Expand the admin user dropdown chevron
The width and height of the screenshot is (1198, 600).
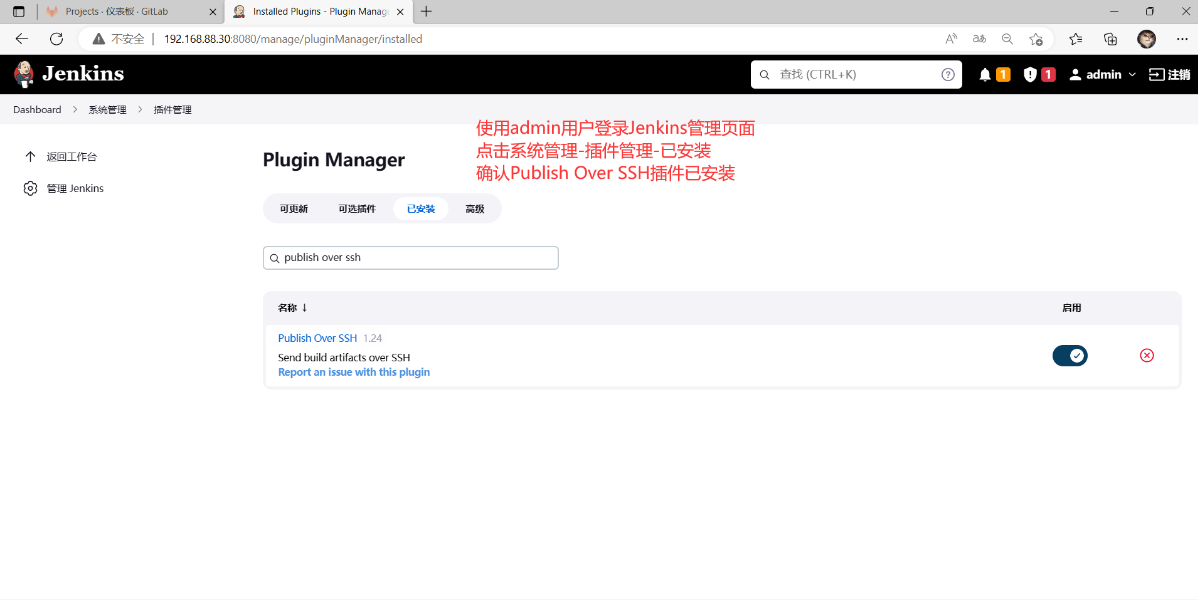[1132, 75]
